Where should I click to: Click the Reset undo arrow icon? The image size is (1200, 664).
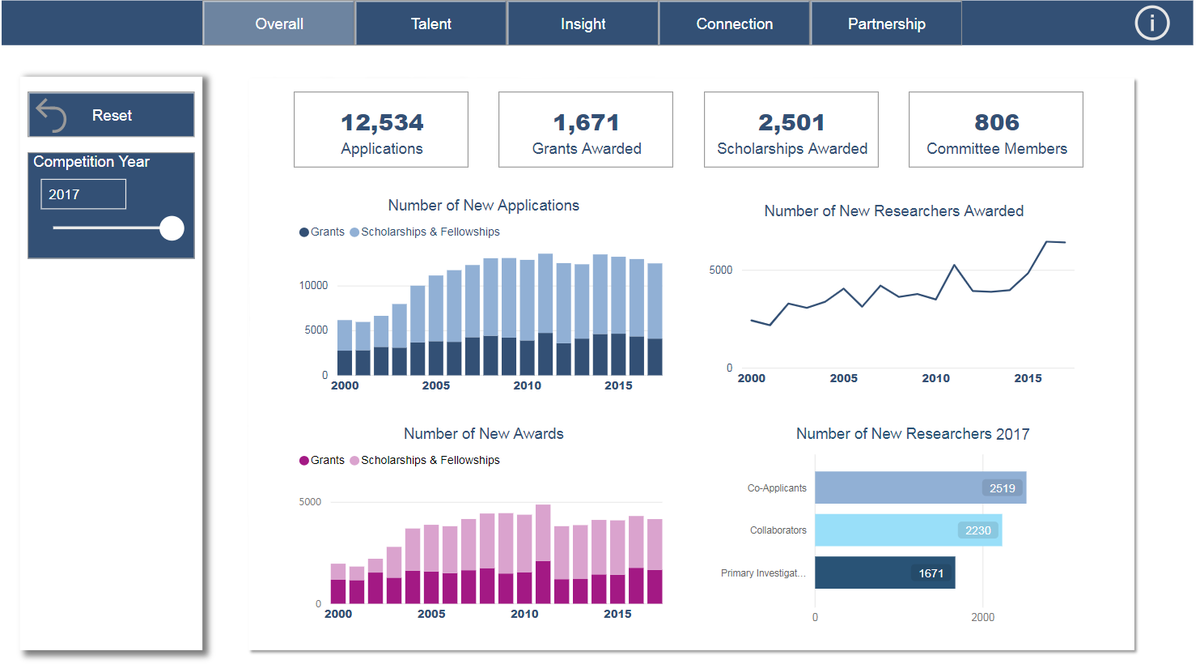(50, 116)
